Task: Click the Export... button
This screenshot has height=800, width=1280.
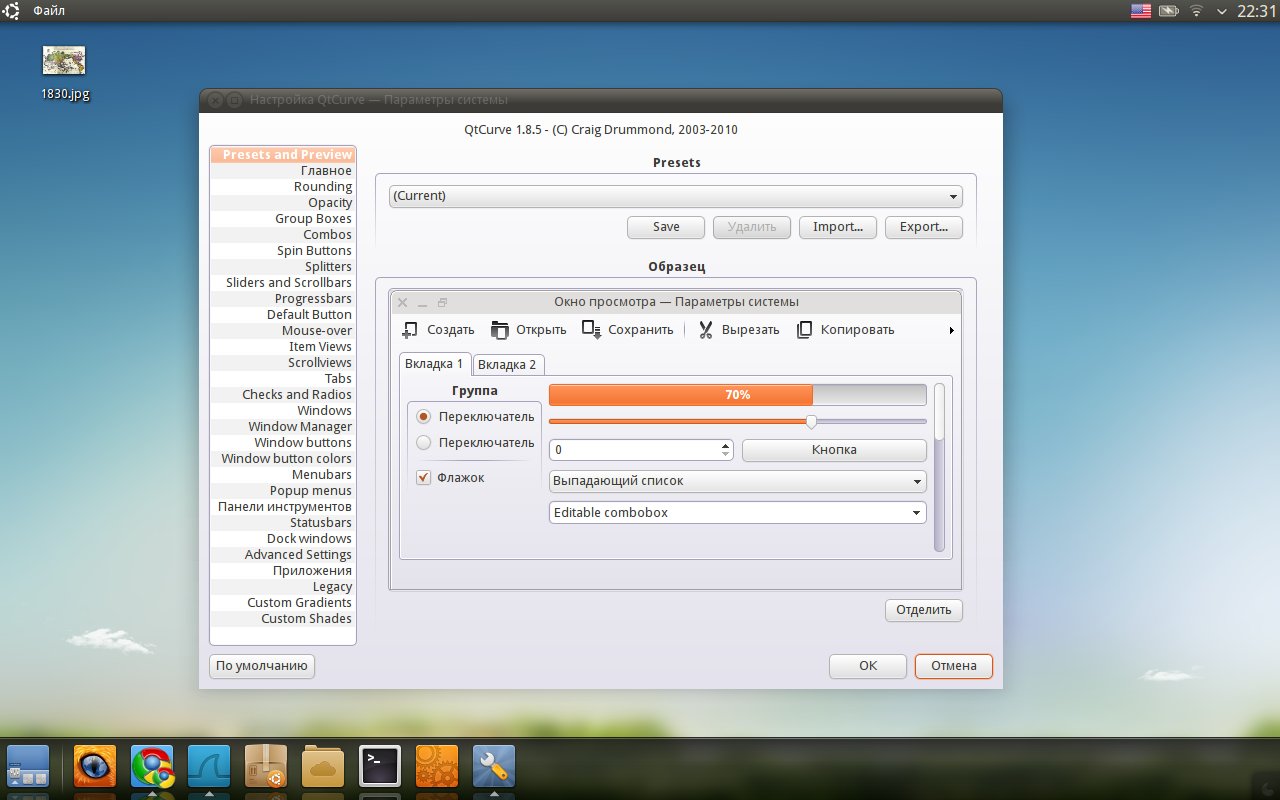Action: tap(924, 227)
